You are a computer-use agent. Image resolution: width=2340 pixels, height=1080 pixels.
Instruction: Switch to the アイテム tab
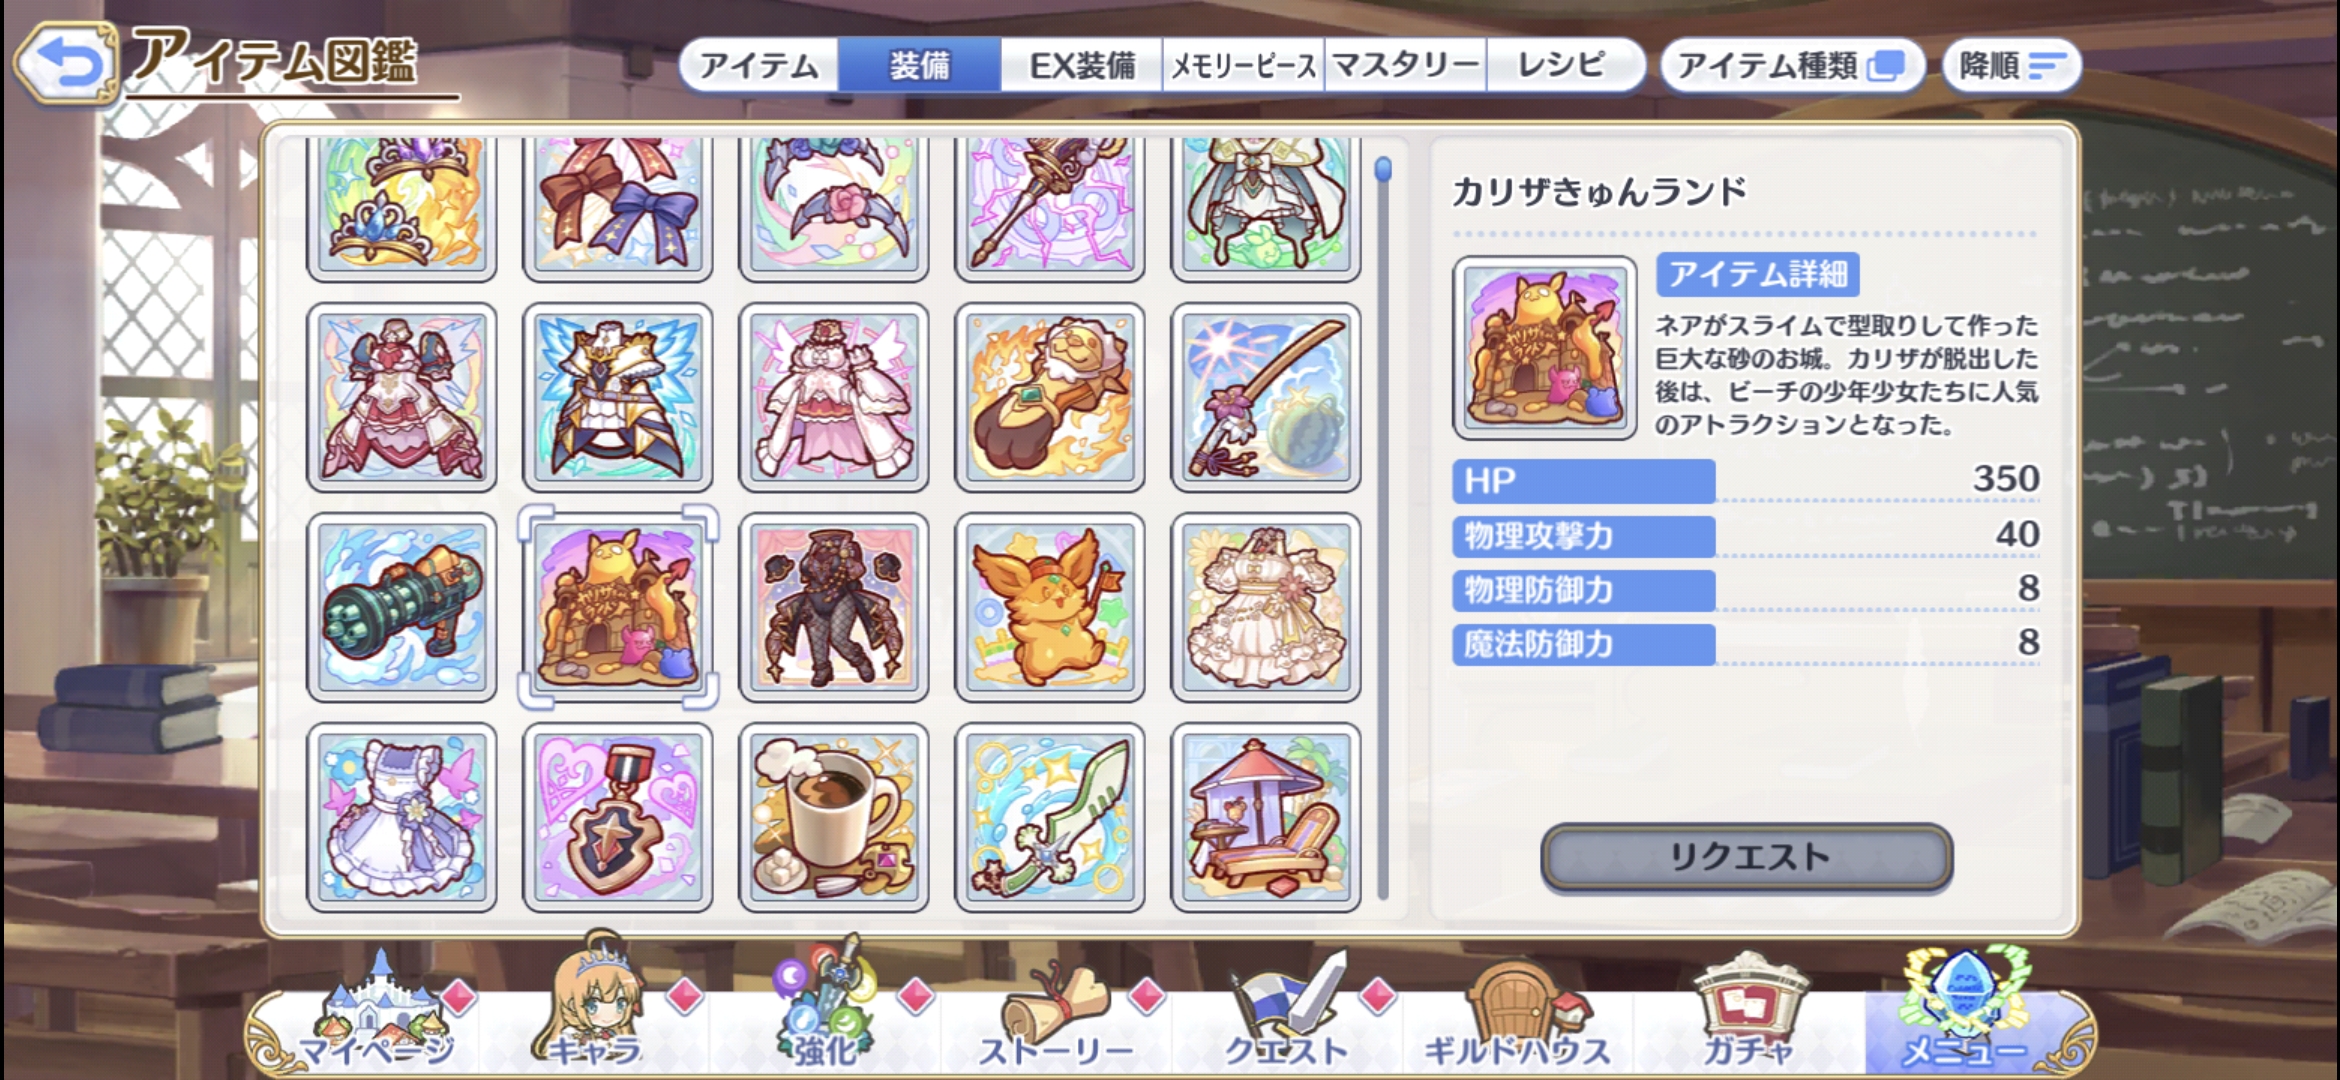(759, 66)
